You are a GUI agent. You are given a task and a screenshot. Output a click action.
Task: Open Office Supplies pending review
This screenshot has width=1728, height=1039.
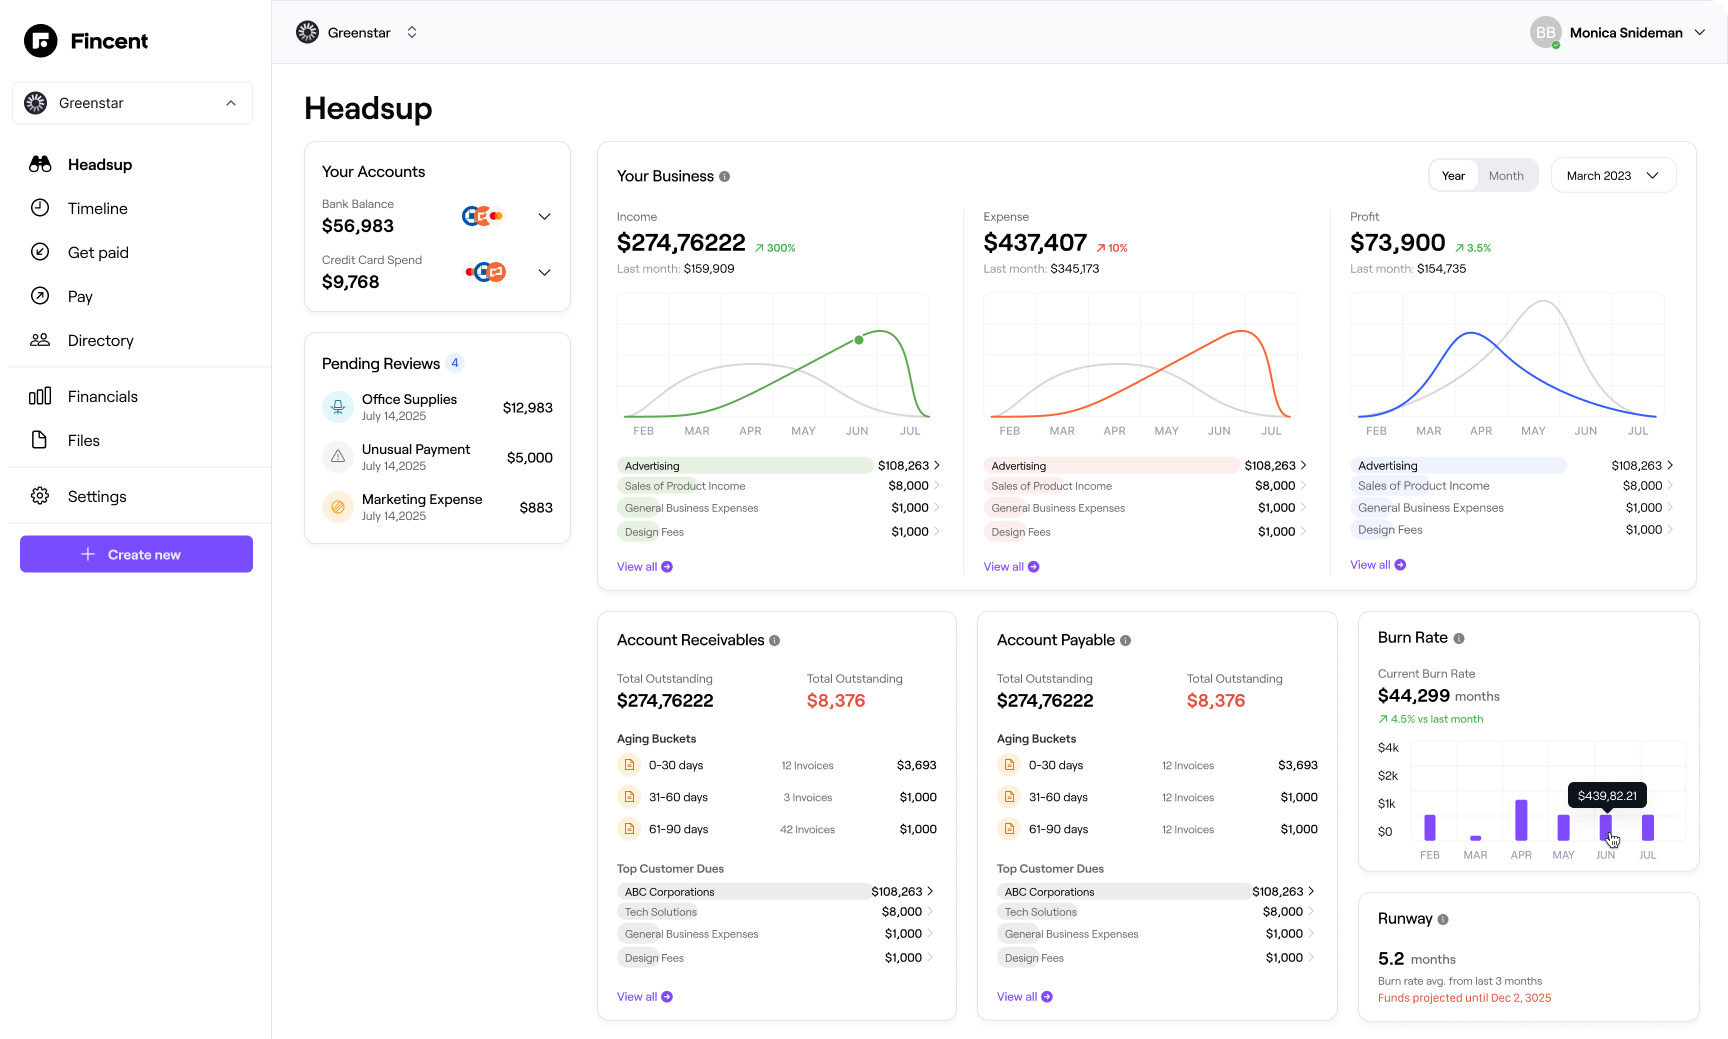point(437,407)
